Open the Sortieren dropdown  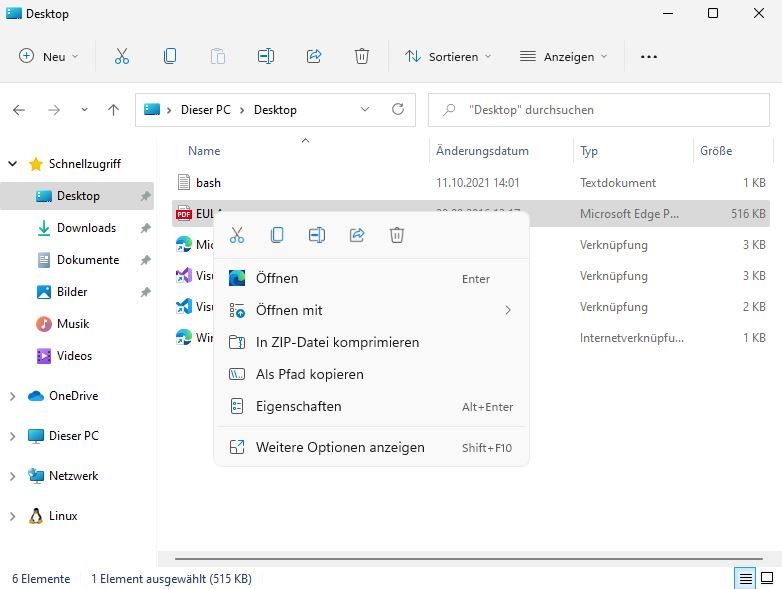(x=448, y=56)
